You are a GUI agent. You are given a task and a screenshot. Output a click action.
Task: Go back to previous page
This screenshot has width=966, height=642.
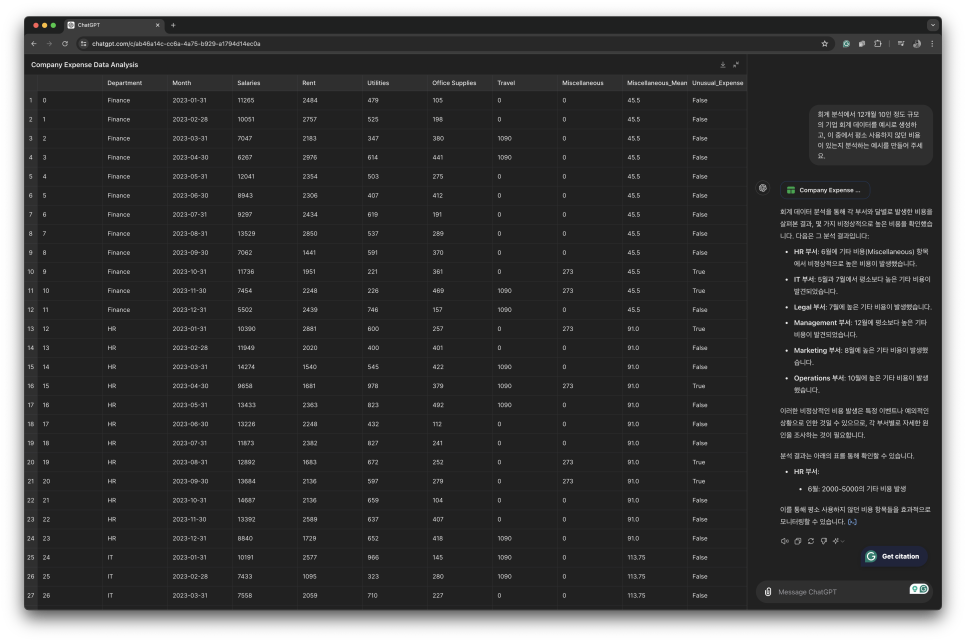[34, 44]
